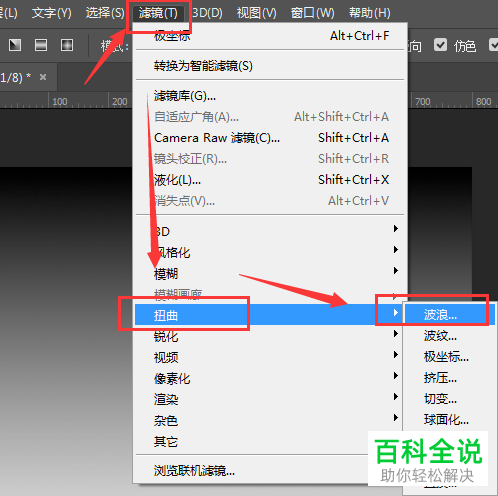This screenshot has width=498, height=496.
Task: Close the document tab
Action: pyautogui.click(x=43, y=77)
